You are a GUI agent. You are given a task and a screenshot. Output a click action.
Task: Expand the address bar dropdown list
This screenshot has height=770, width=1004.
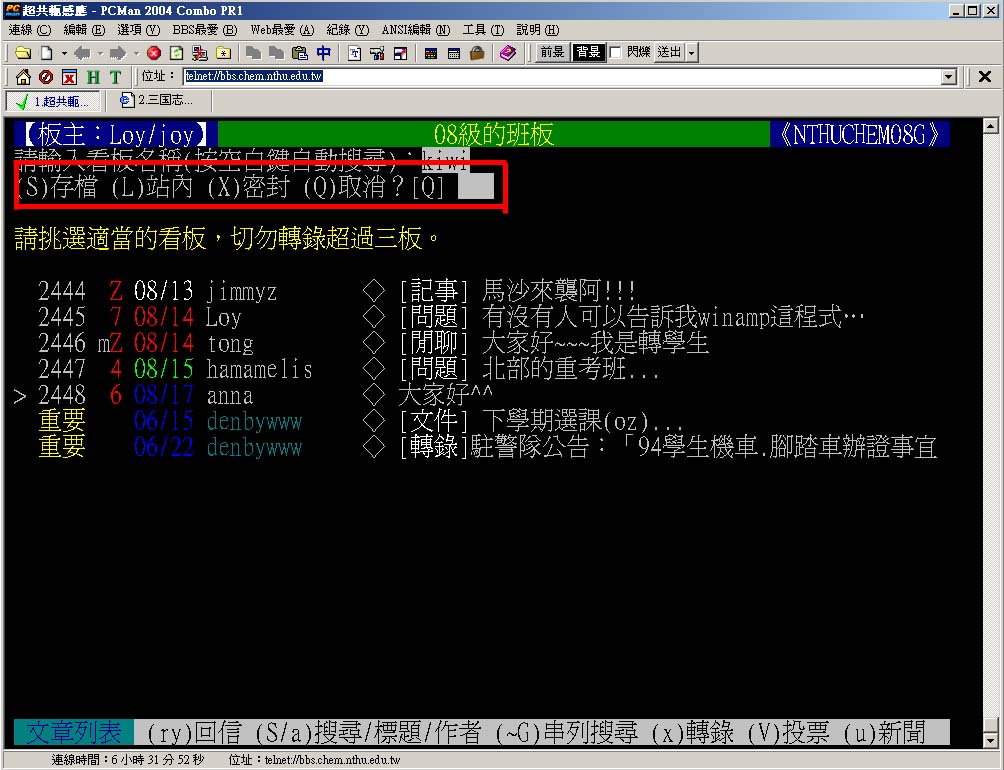coord(949,77)
